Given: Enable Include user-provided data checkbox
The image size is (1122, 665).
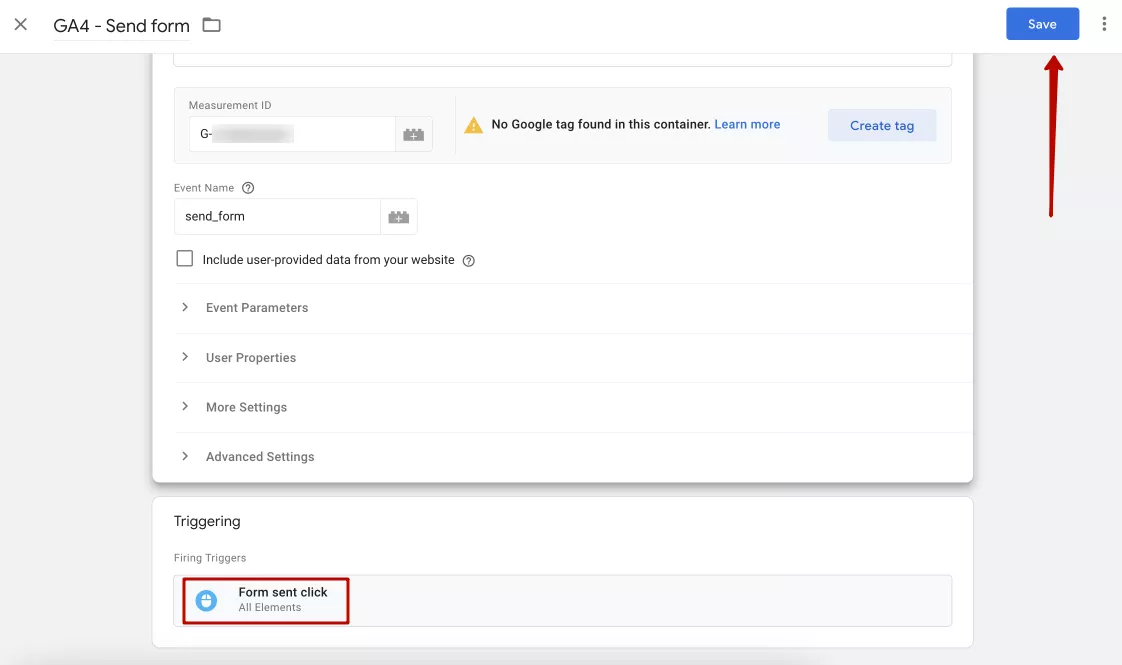Looking at the screenshot, I should click(185, 258).
